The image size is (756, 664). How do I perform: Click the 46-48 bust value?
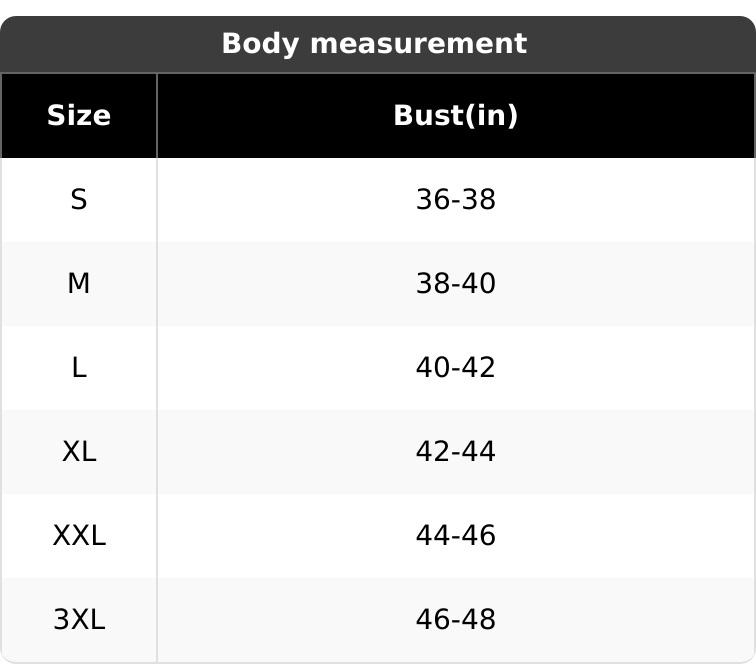tap(455, 620)
